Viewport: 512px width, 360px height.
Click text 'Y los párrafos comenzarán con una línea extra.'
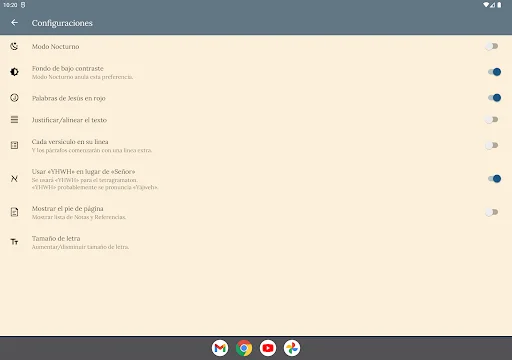coord(92,150)
